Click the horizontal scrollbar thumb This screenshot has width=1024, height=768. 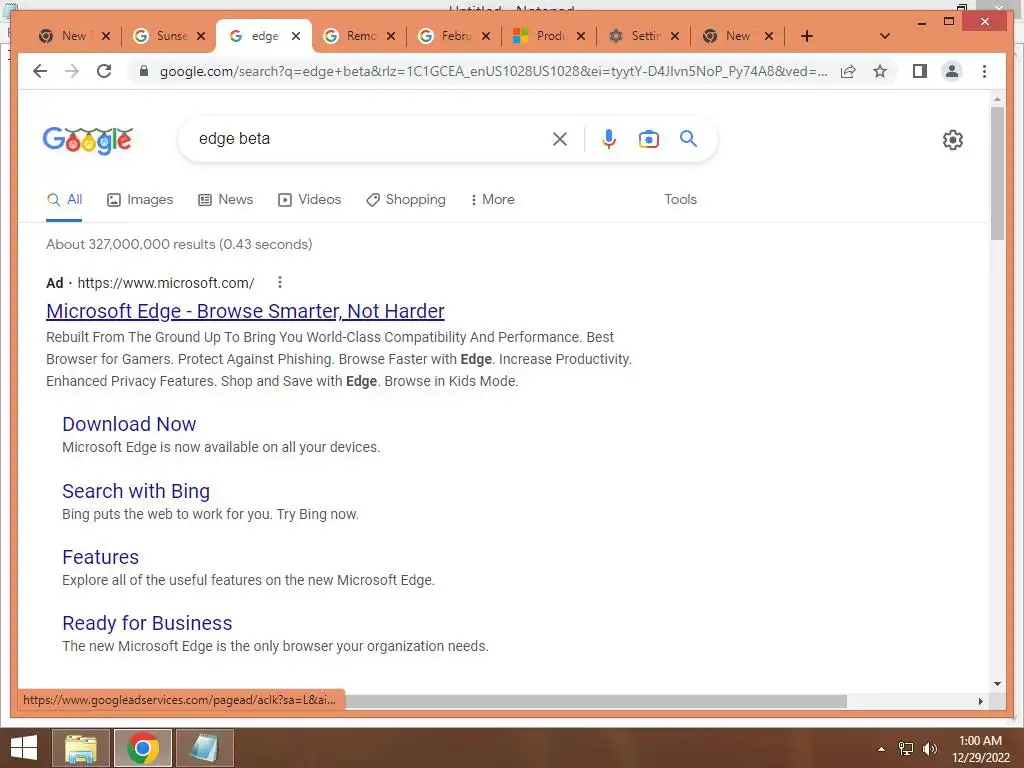tap(596, 701)
